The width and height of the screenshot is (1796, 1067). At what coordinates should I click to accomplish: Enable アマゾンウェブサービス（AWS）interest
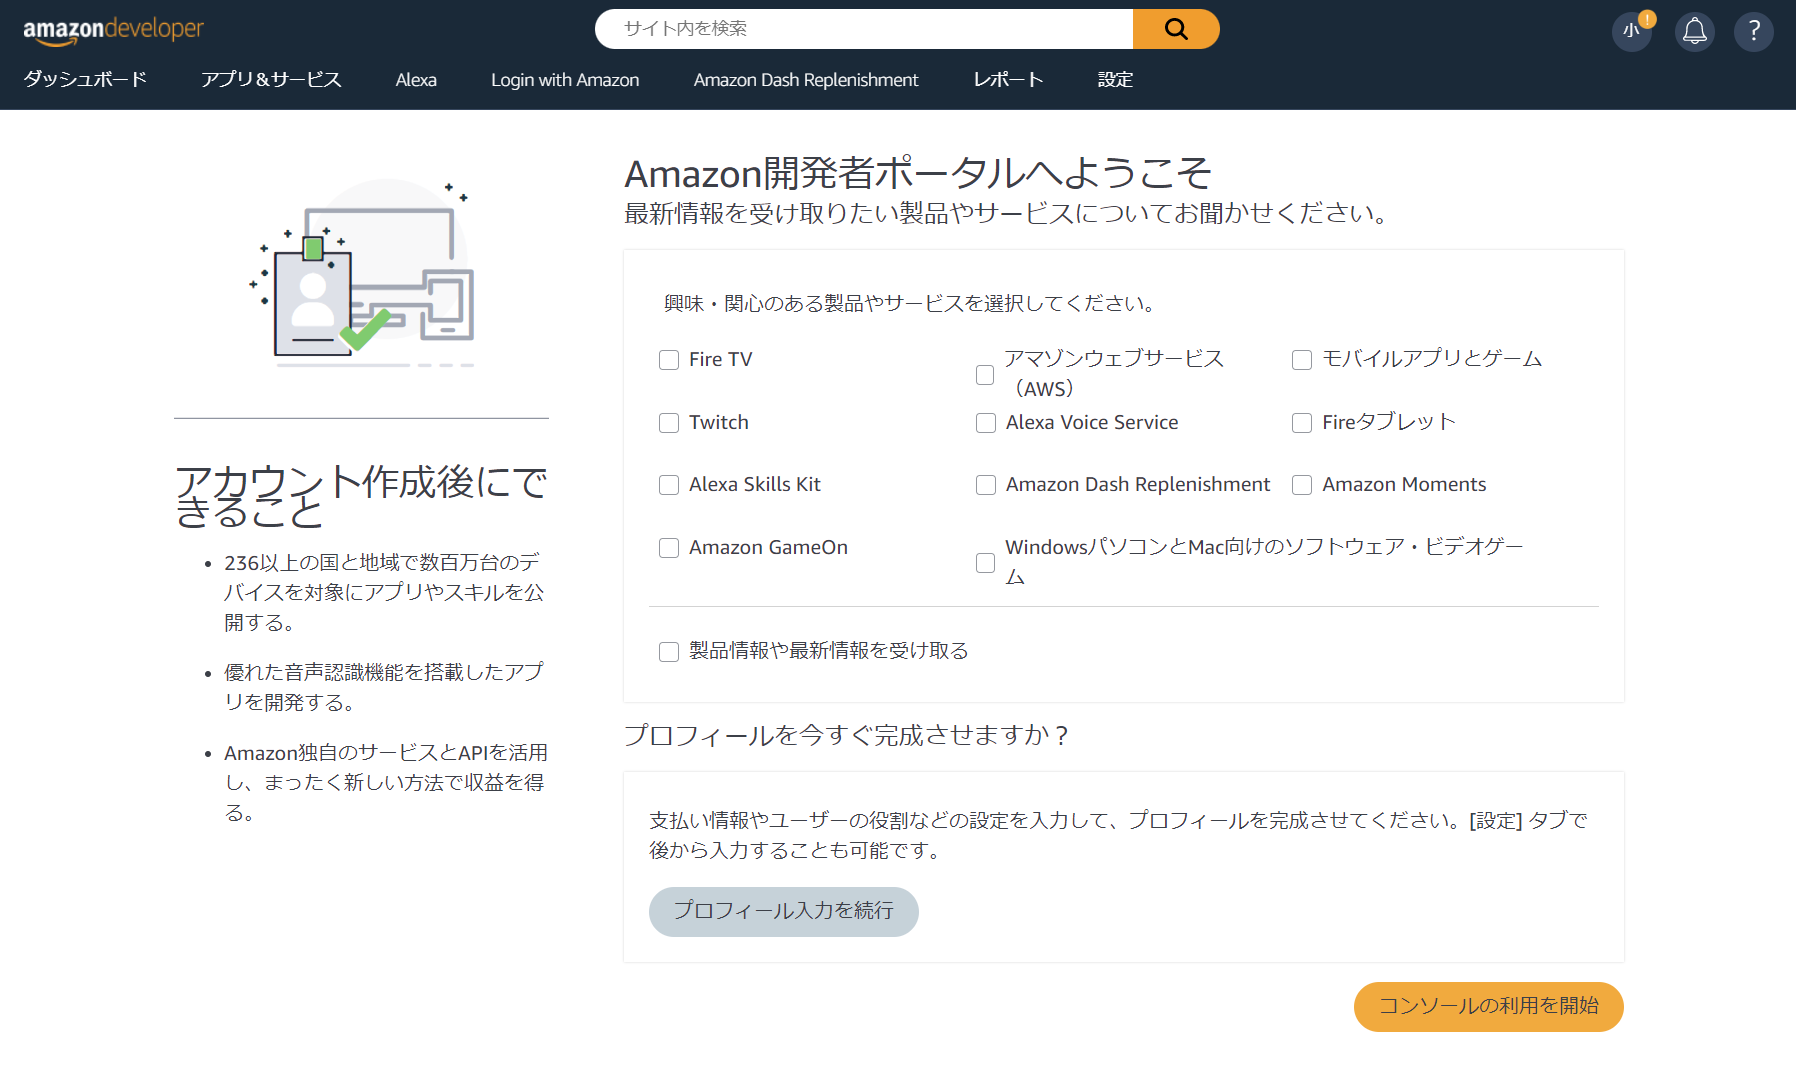click(x=985, y=374)
